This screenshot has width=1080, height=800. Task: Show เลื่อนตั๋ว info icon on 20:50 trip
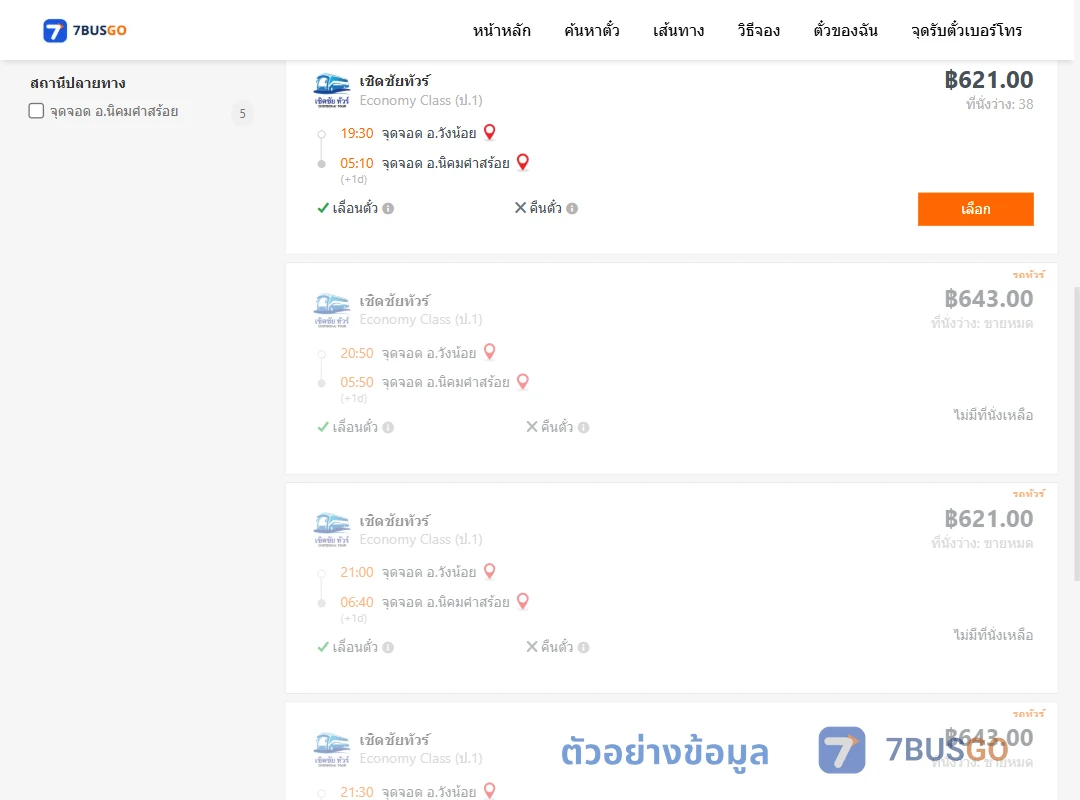[x=388, y=427]
